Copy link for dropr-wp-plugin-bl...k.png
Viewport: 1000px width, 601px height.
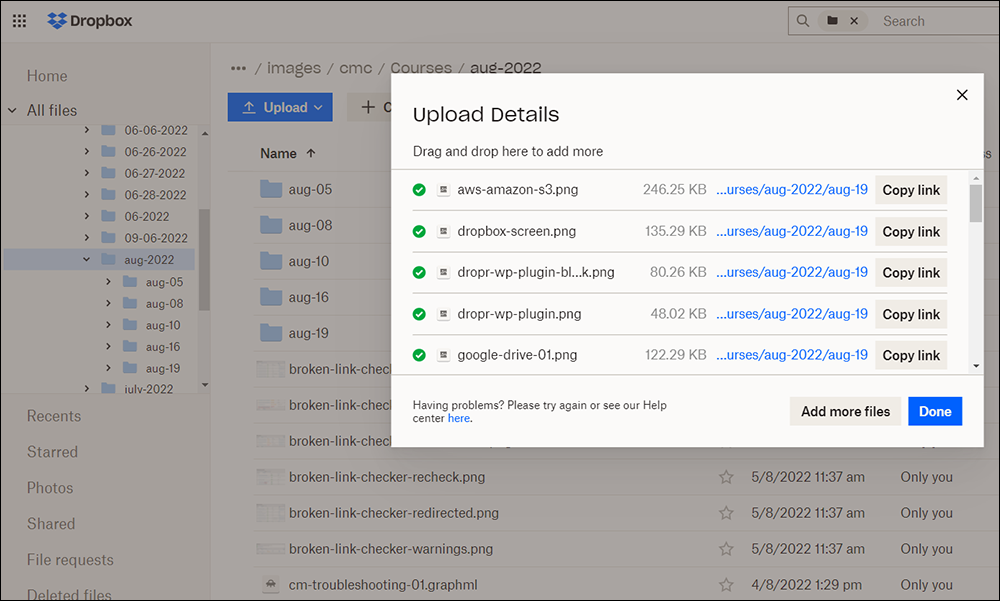click(911, 273)
